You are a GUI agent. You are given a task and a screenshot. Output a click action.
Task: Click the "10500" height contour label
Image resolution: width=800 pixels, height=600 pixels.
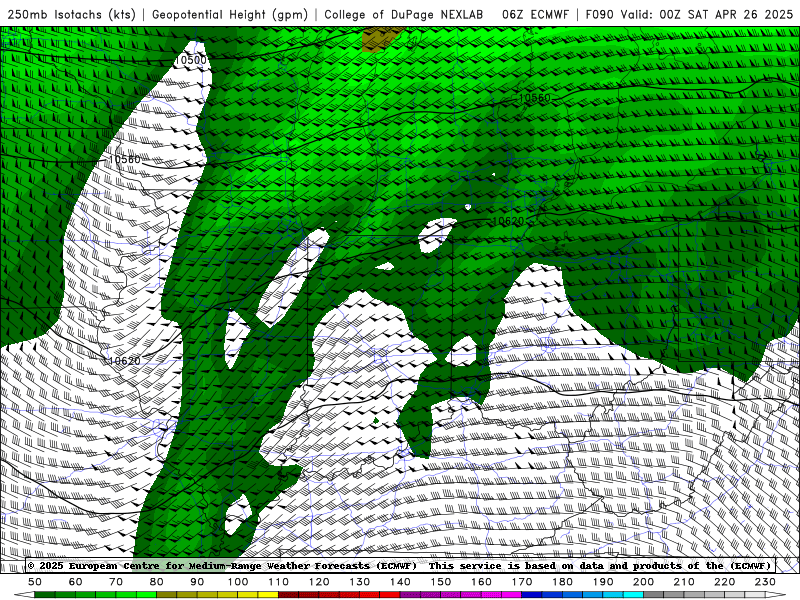click(x=190, y=60)
